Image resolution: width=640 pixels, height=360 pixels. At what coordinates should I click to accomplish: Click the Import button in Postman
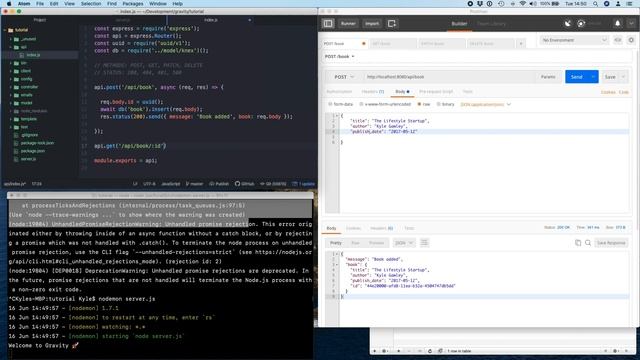tap(372, 24)
